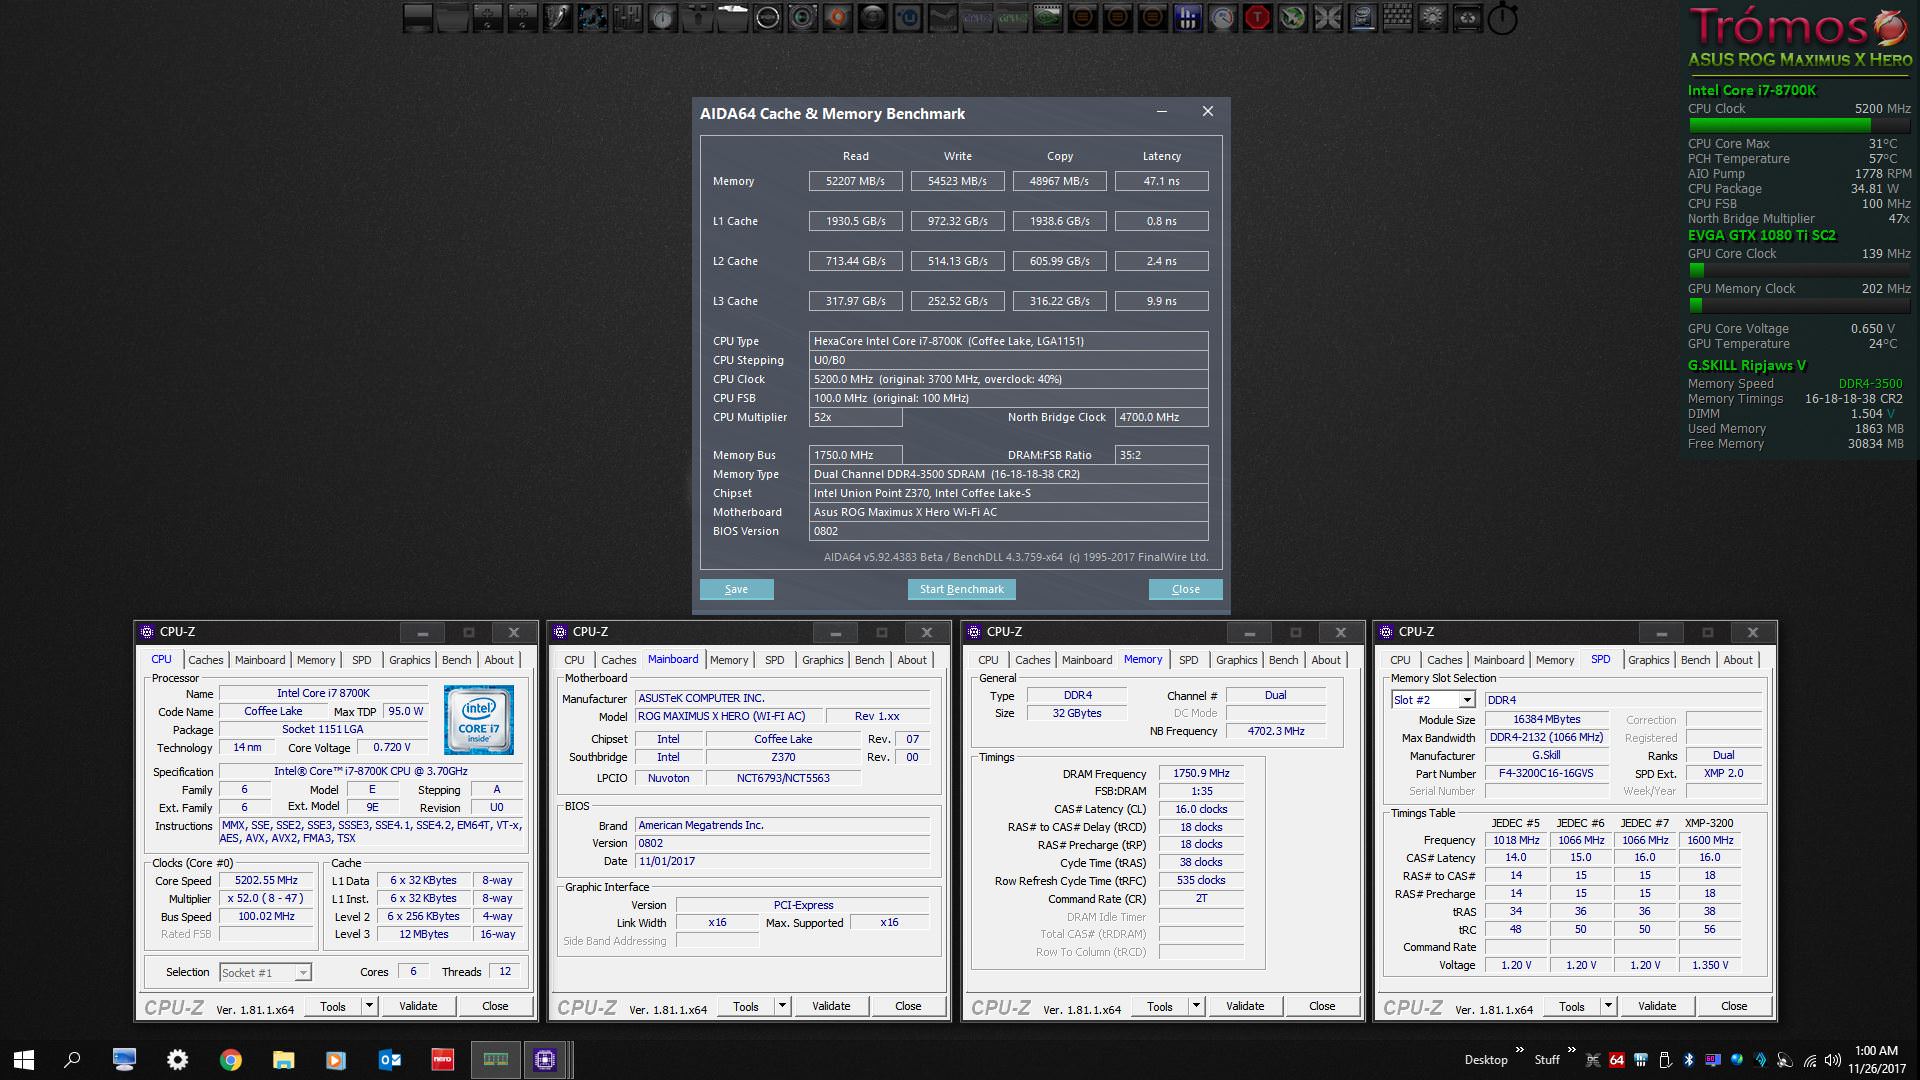
Task: Click Start Benchmark in AIDA64
Action: [x=962, y=589]
